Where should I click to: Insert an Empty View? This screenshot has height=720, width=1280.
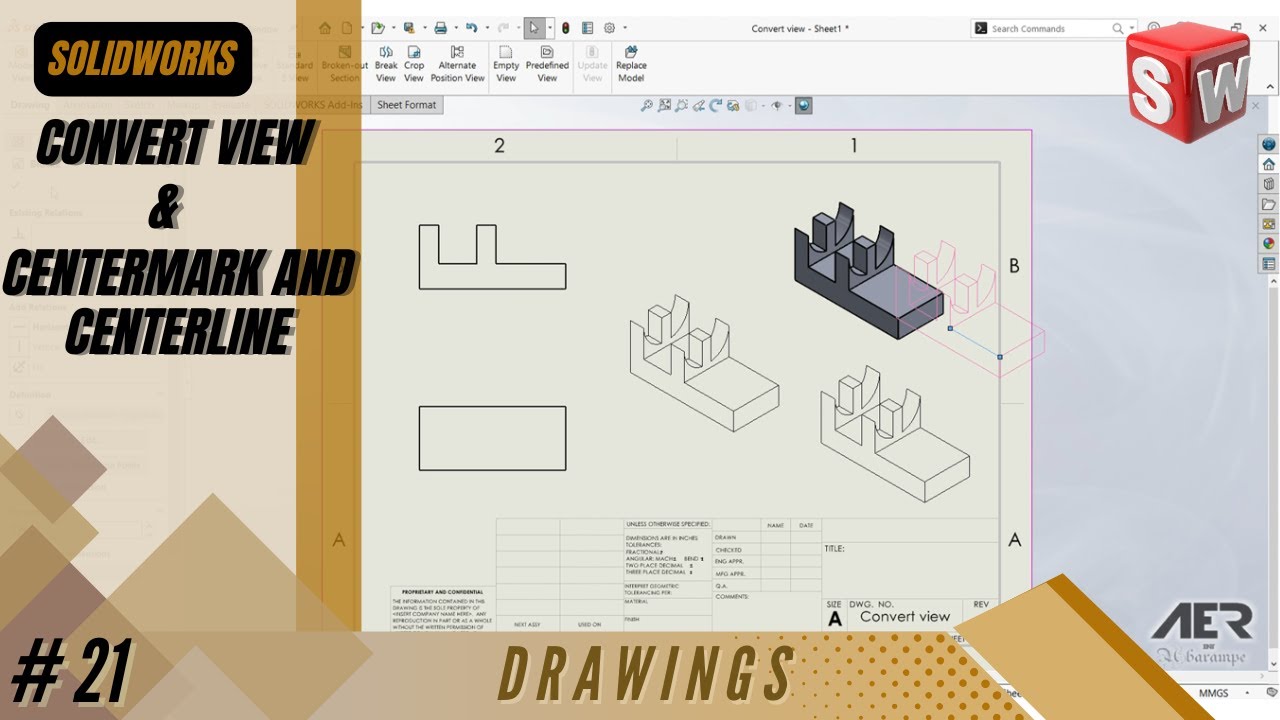click(506, 64)
